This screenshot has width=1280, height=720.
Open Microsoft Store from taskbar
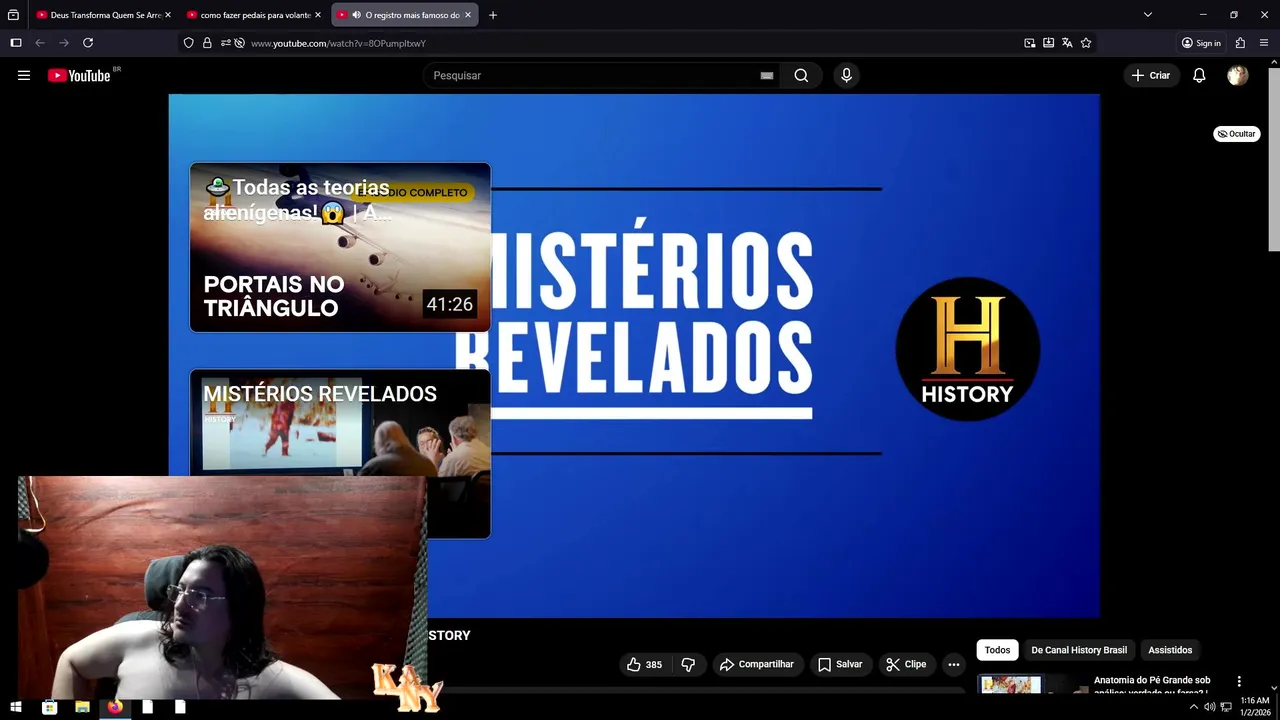pyautogui.click(x=49, y=707)
